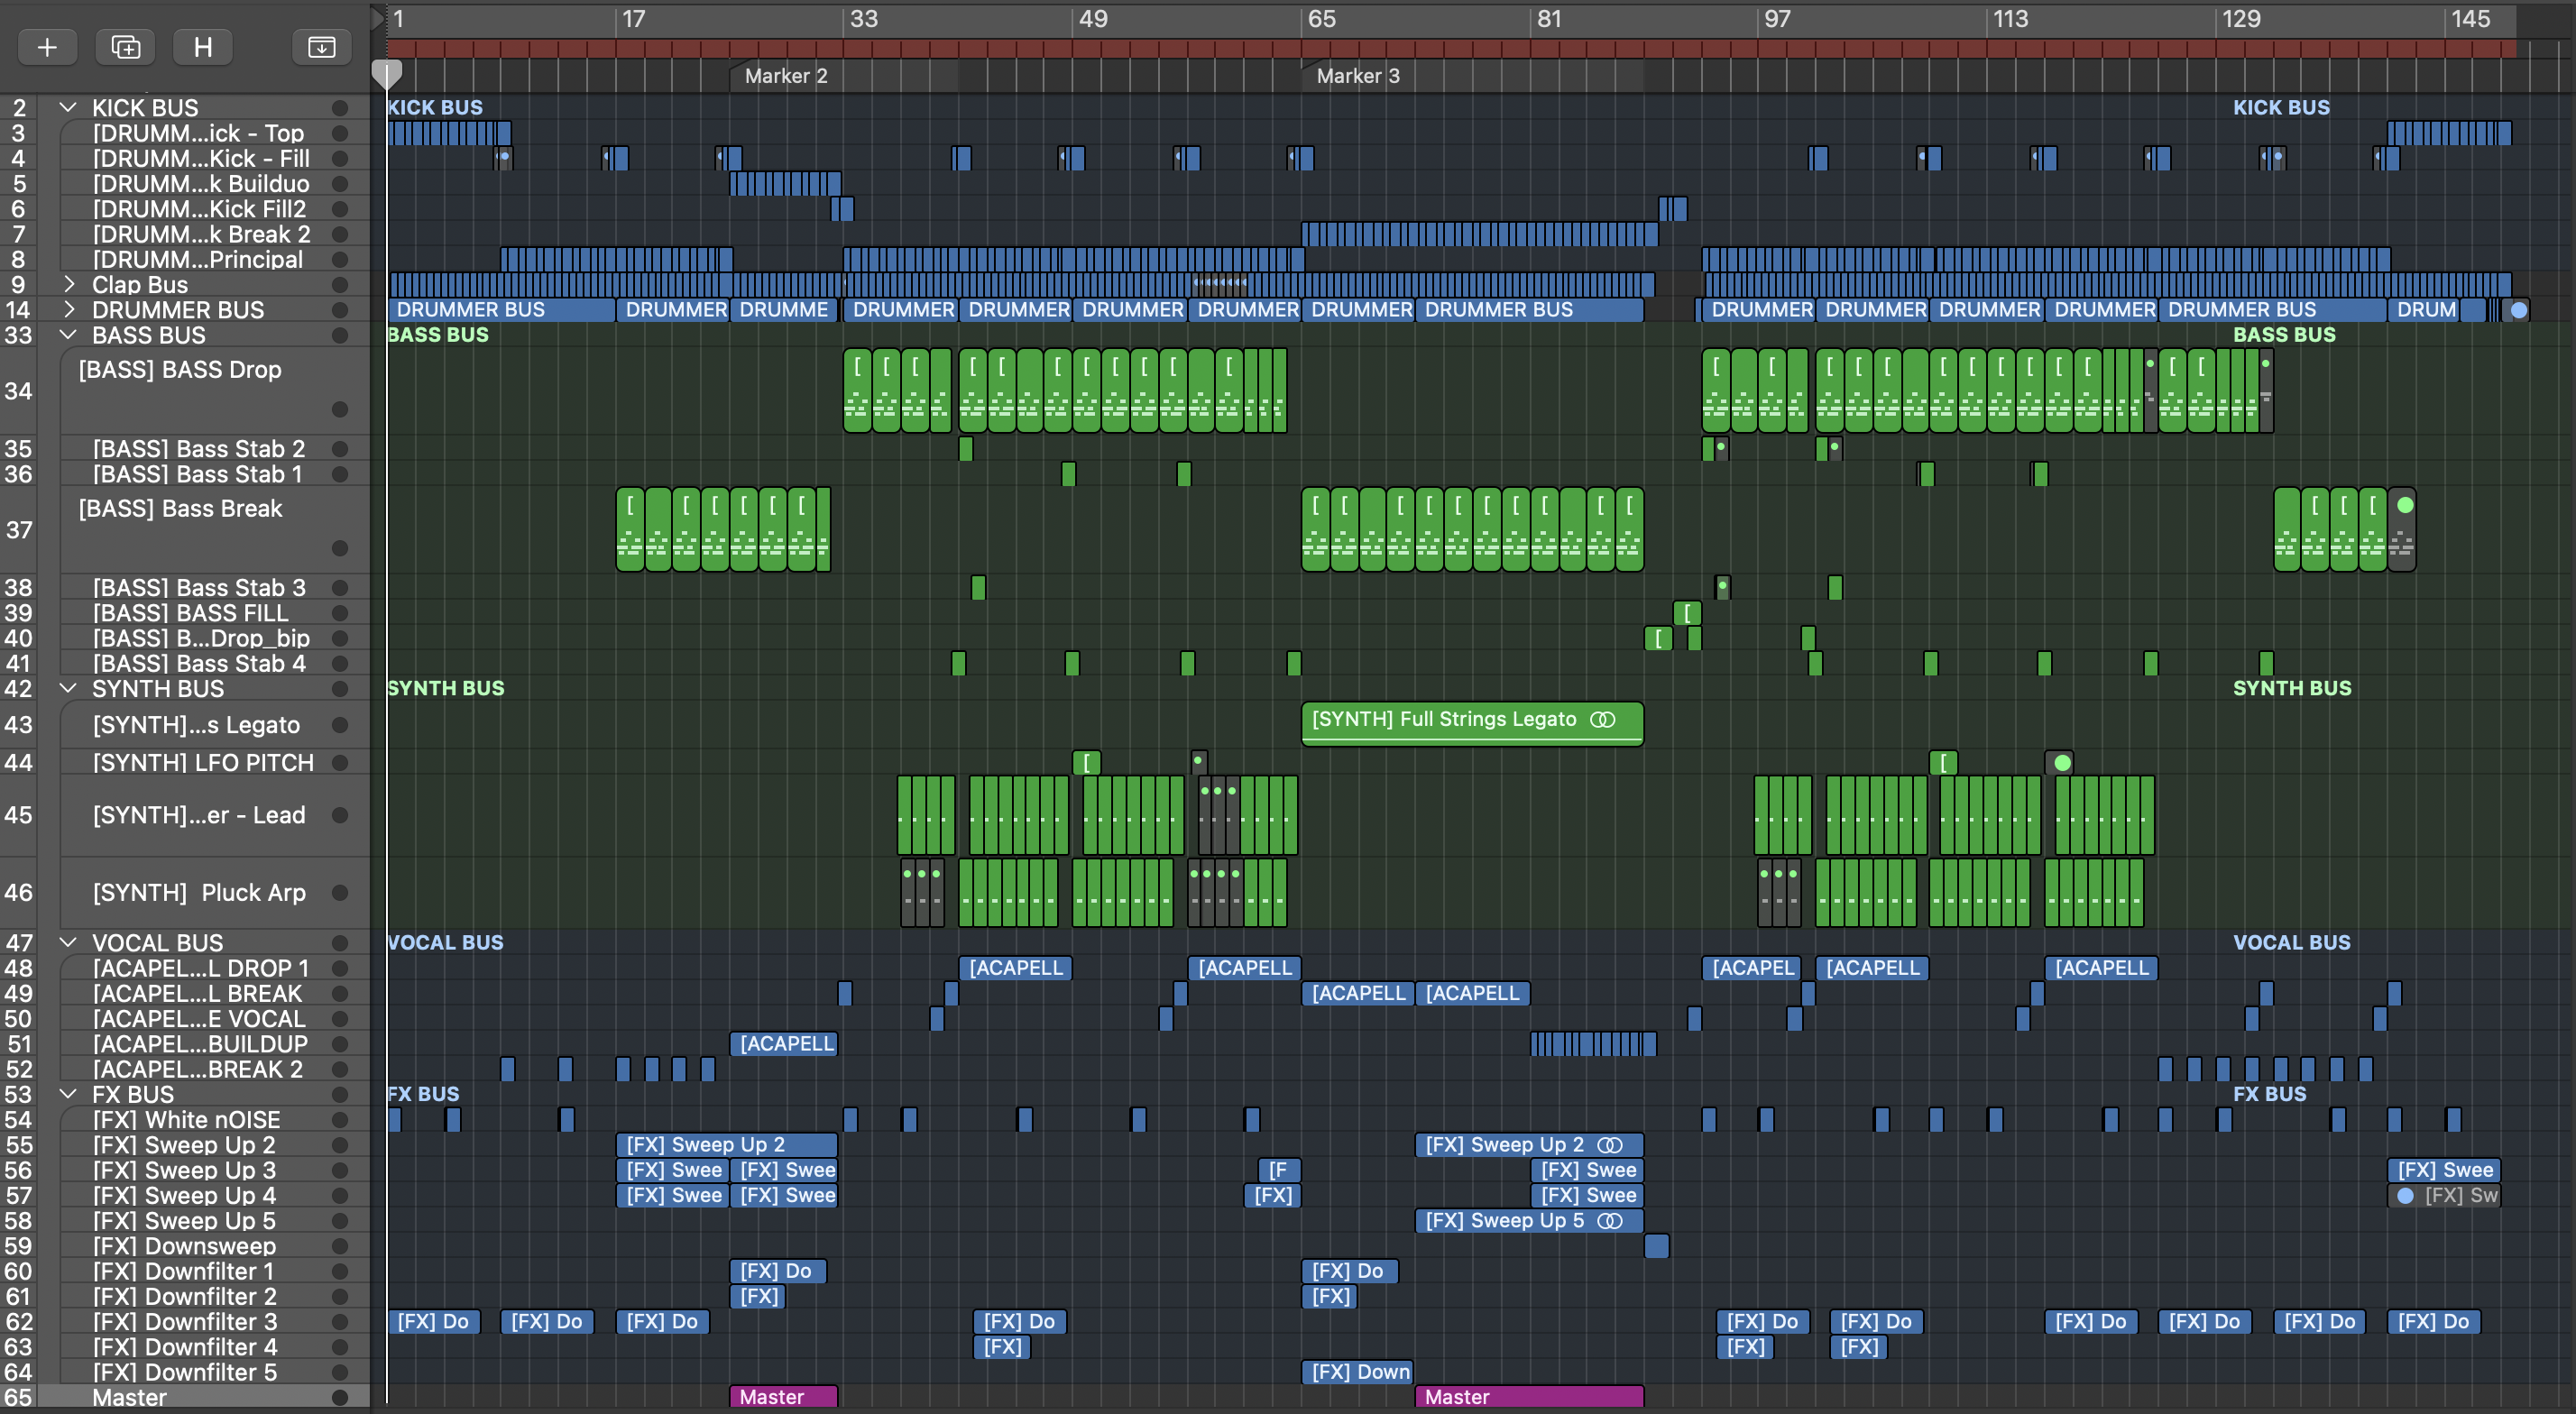Click the add new track plus button
Image resolution: width=2576 pixels, height=1414 pixels.
[47, 47]
